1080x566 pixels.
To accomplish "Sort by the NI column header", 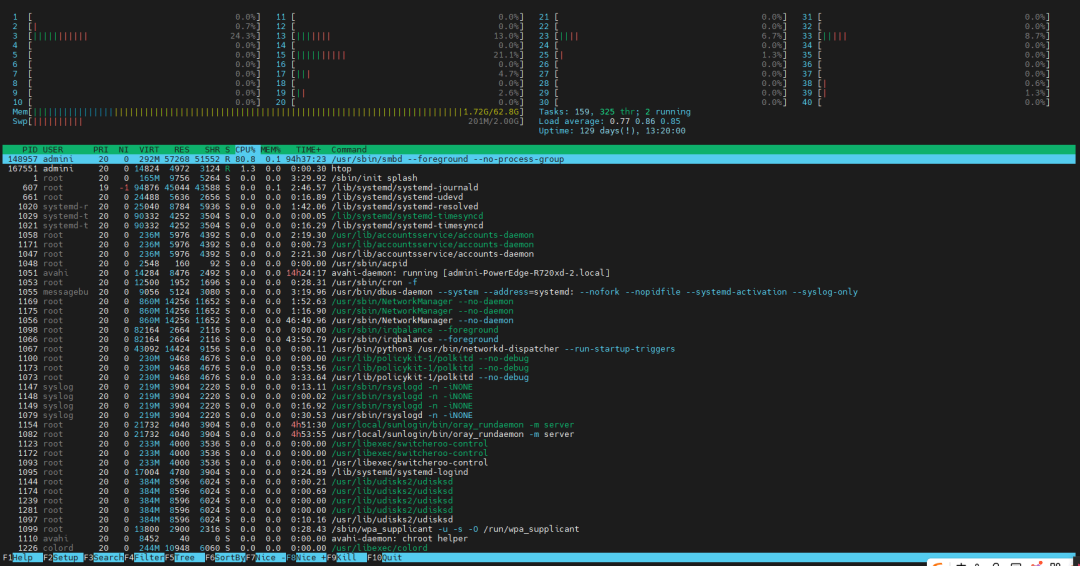I will coord(123,149).
